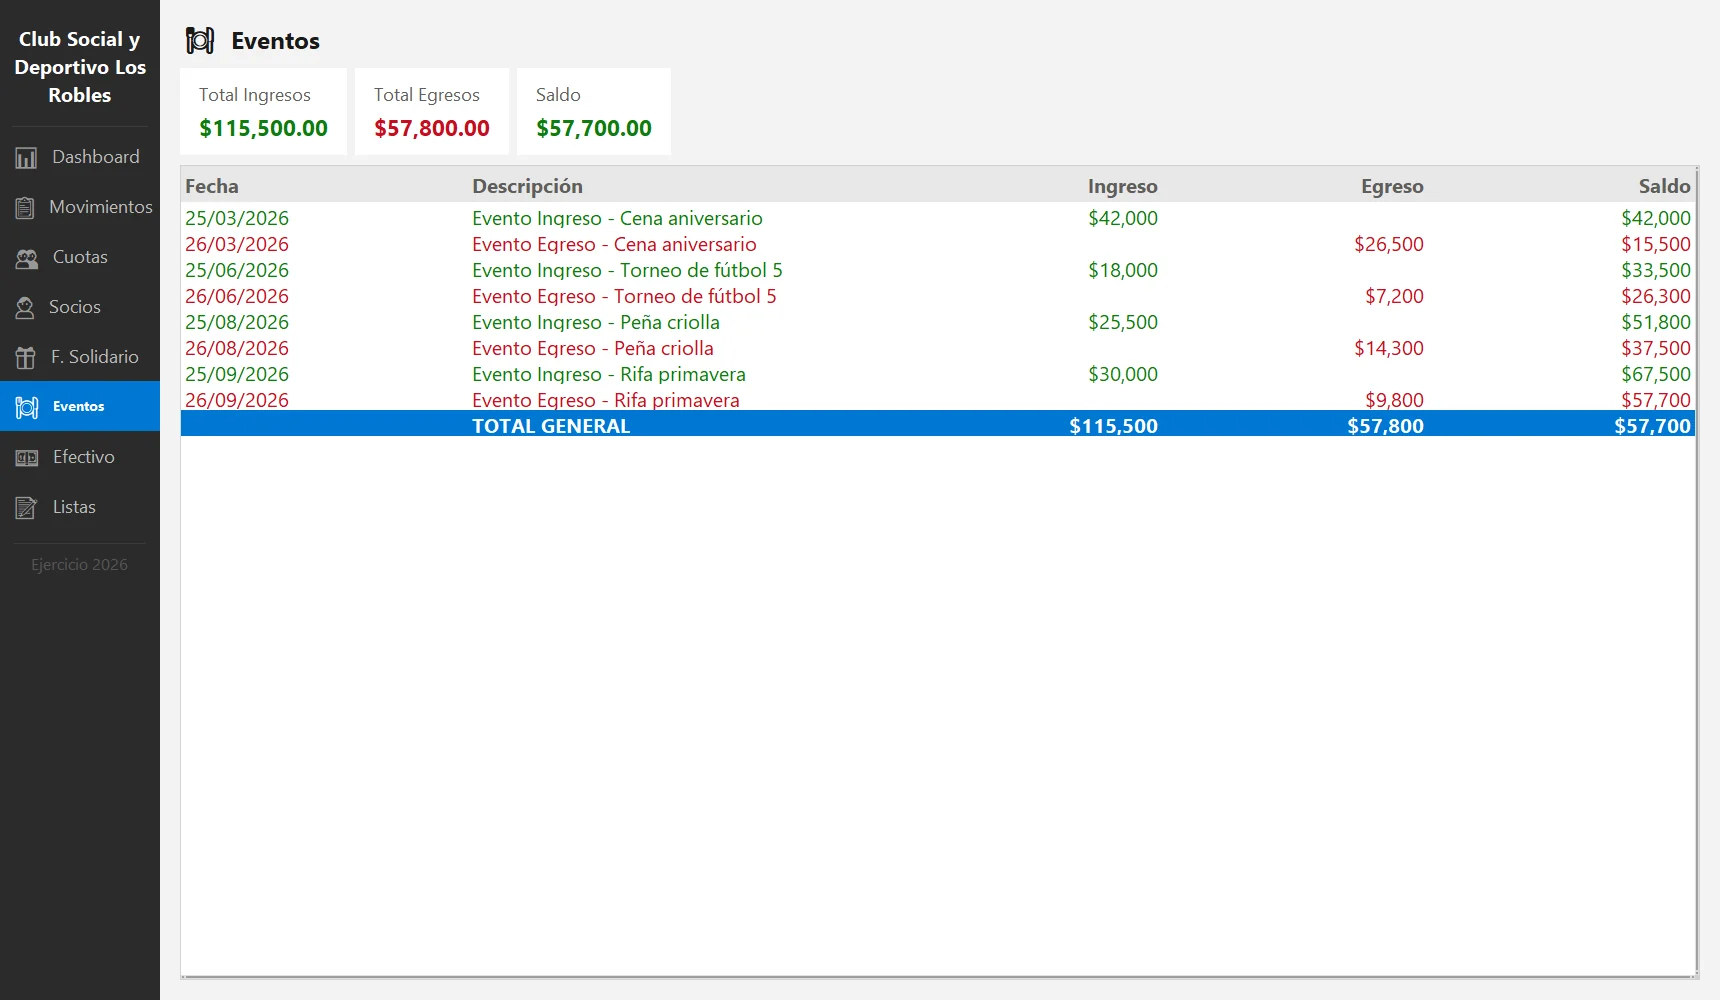The image size is (1720, 1000).
Task: Select row 'Evento Ingreso - Torneo de fútbol 5'
Action: tap(938, 270)
